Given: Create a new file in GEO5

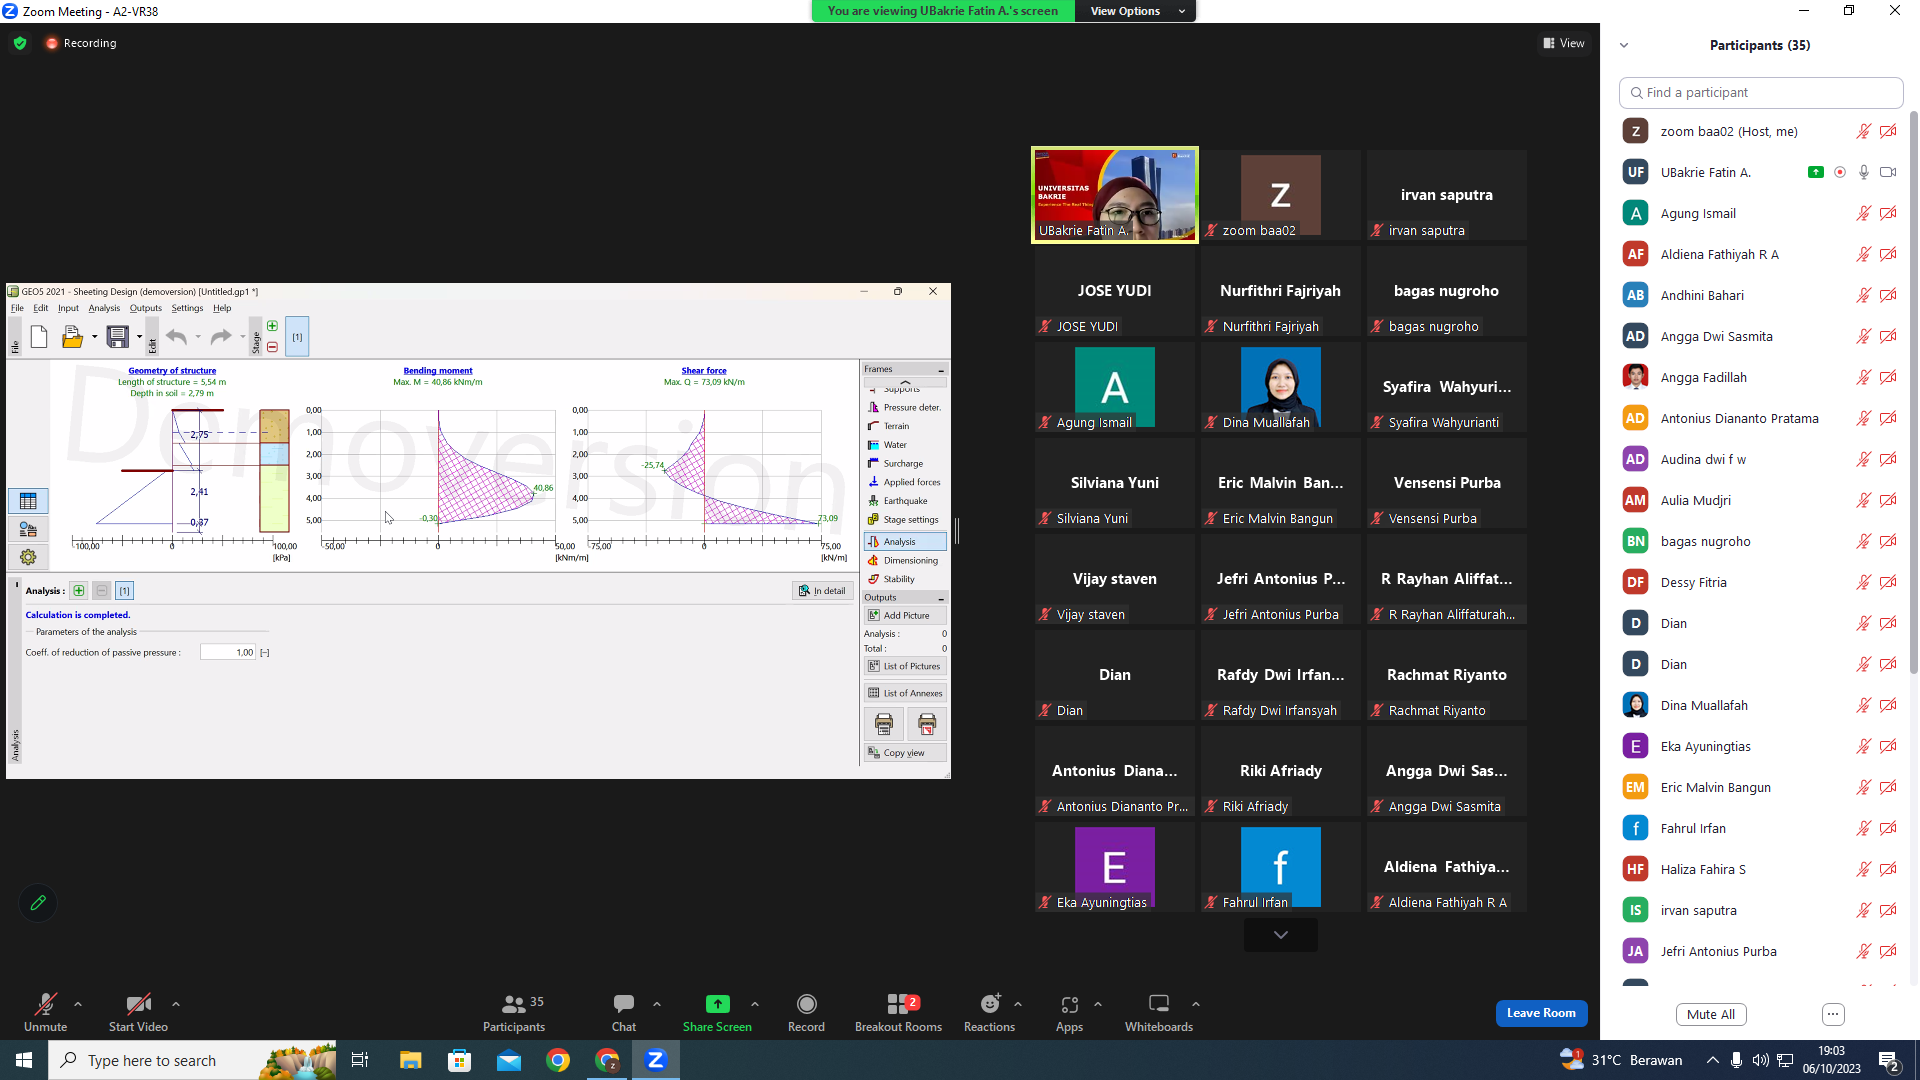Looking at the screenshot, I should [39, 337].
